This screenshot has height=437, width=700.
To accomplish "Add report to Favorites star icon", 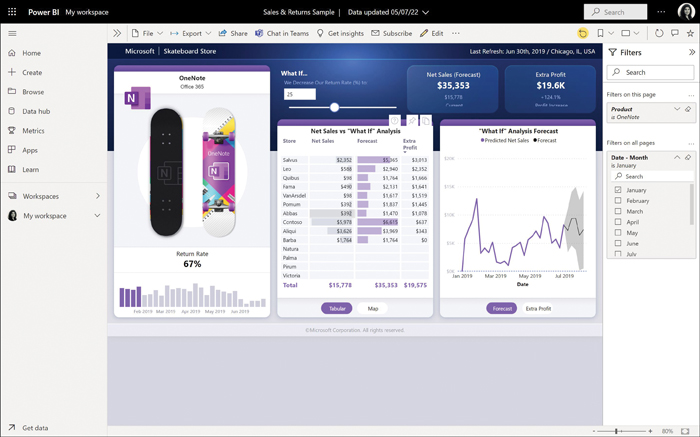I will [x=690, y=33].
